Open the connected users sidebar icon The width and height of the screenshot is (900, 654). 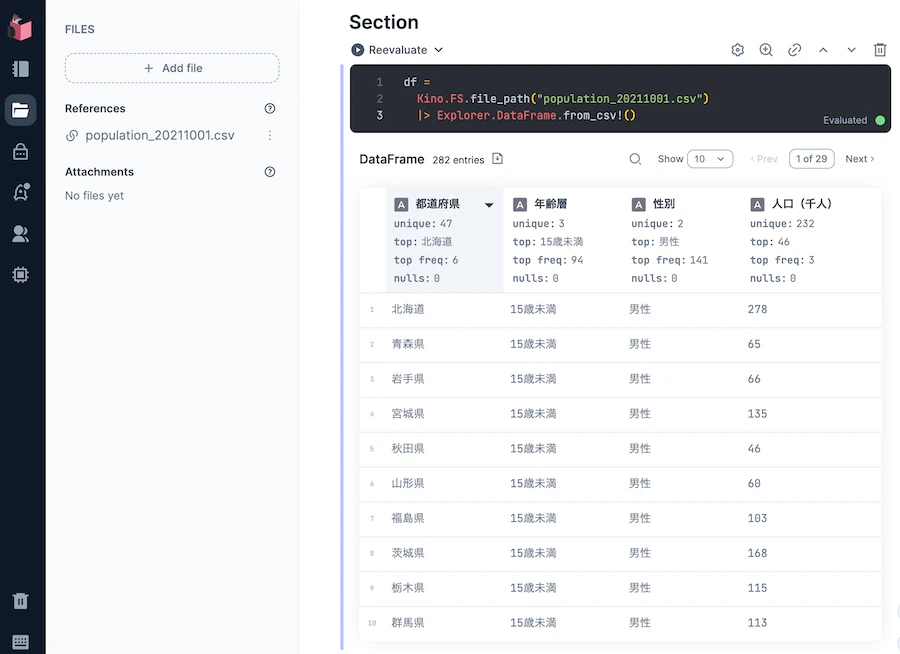pos(21,234)
